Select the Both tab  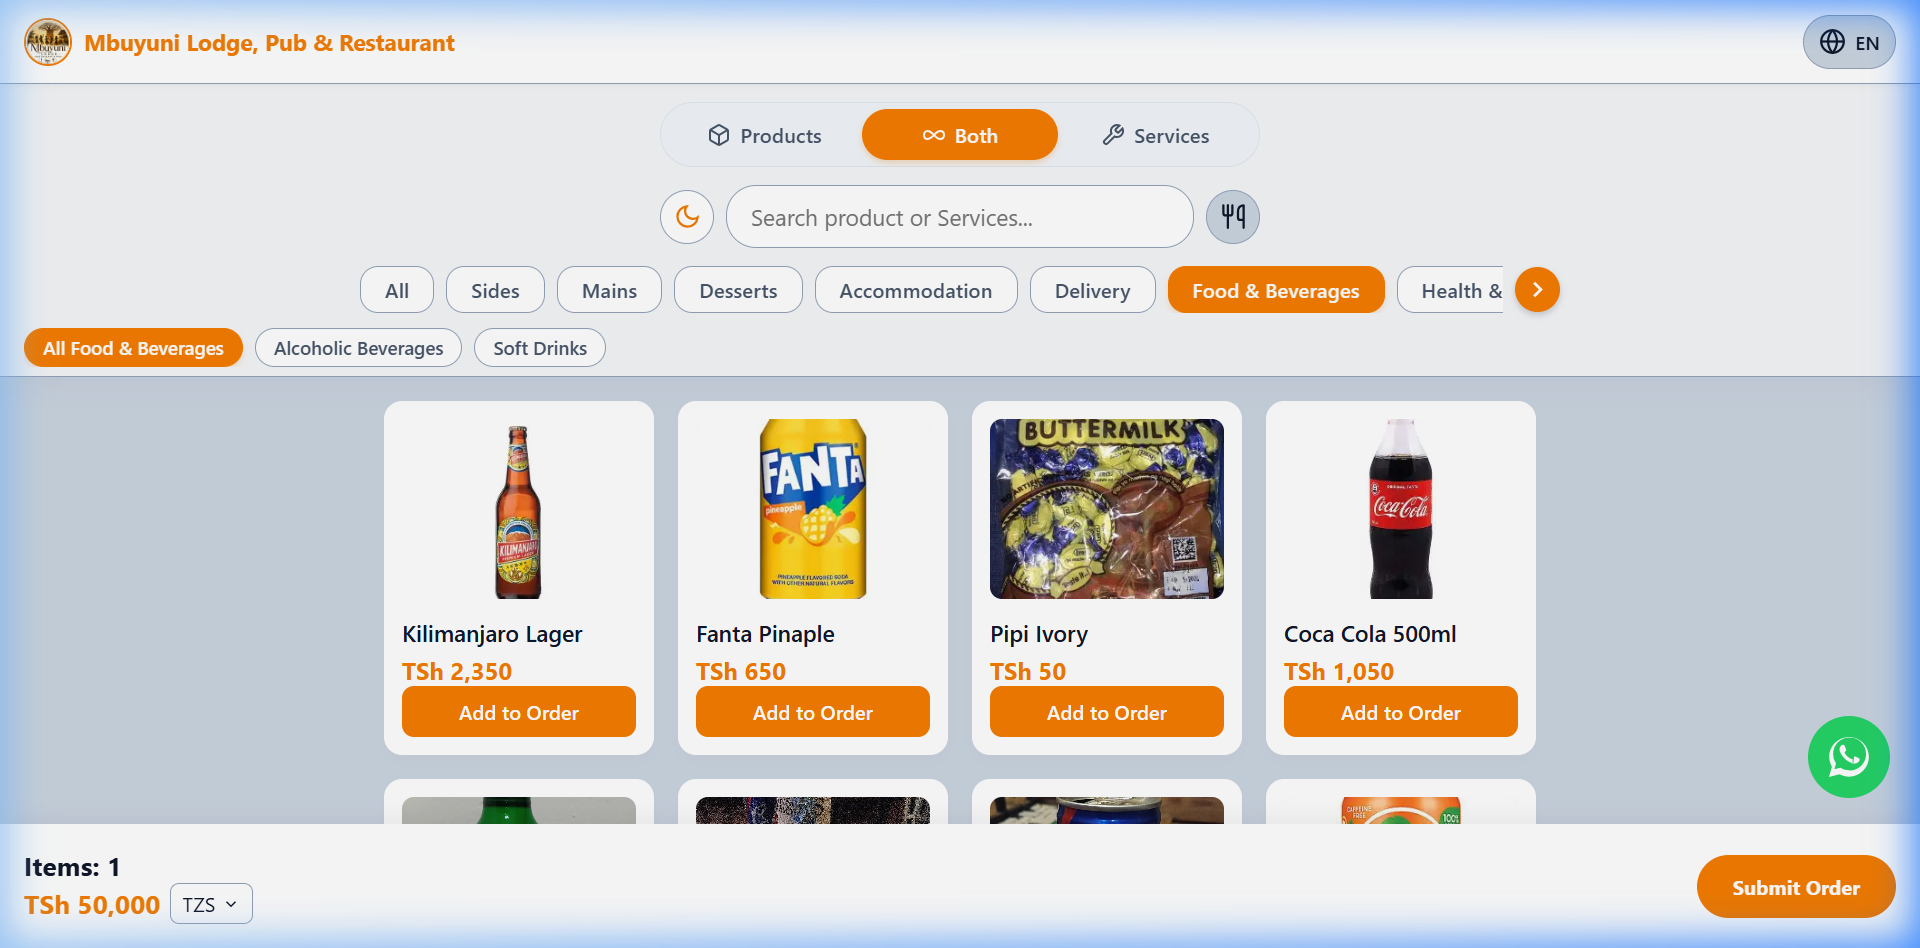(x=960, y=135)
